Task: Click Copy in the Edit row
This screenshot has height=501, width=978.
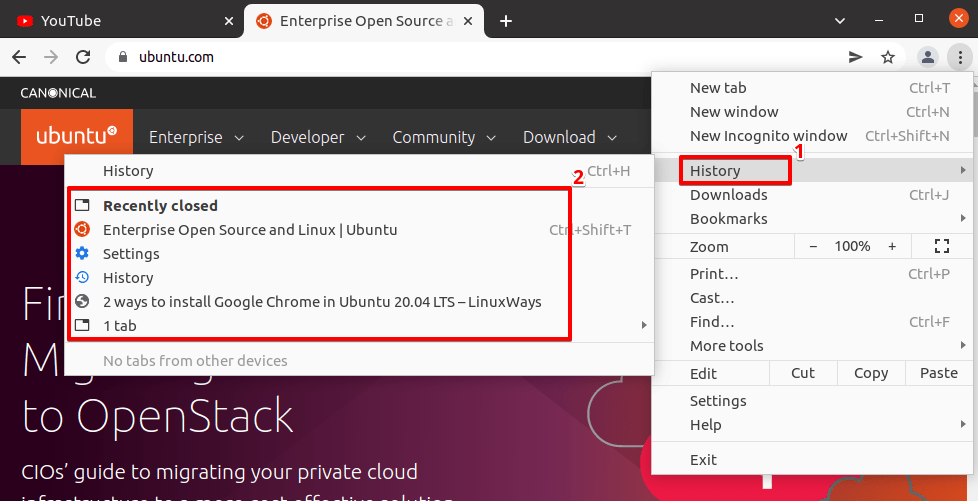Action: tap(871, 373)
